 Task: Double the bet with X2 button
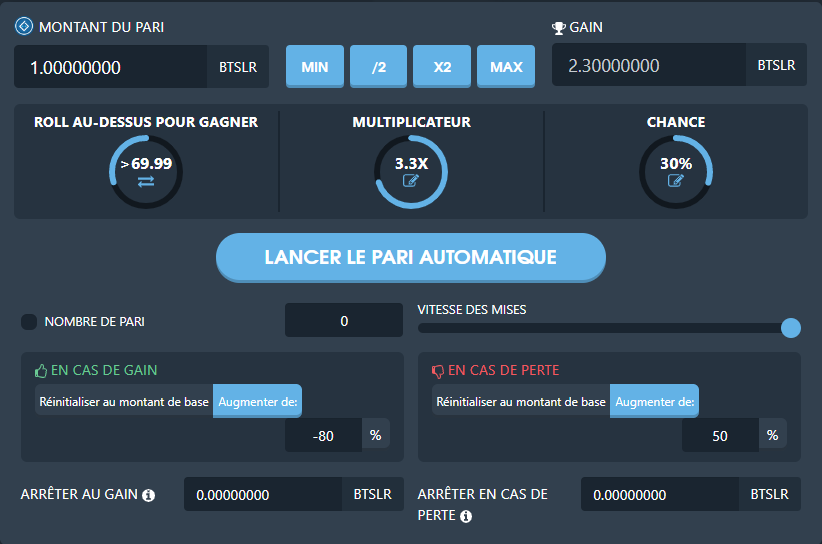click(x=442, y=67)
